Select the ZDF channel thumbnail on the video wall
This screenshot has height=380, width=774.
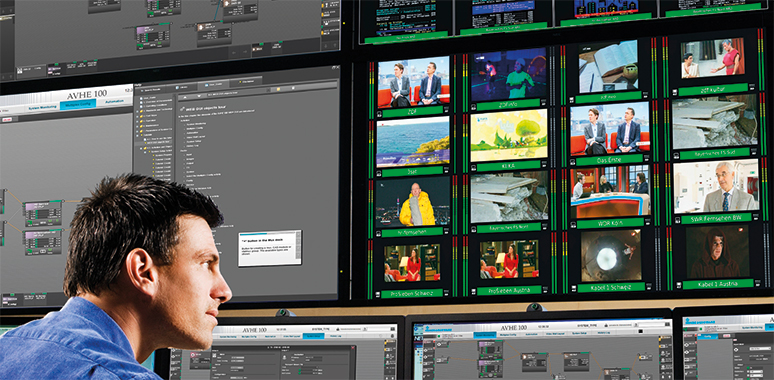[413, 82]
